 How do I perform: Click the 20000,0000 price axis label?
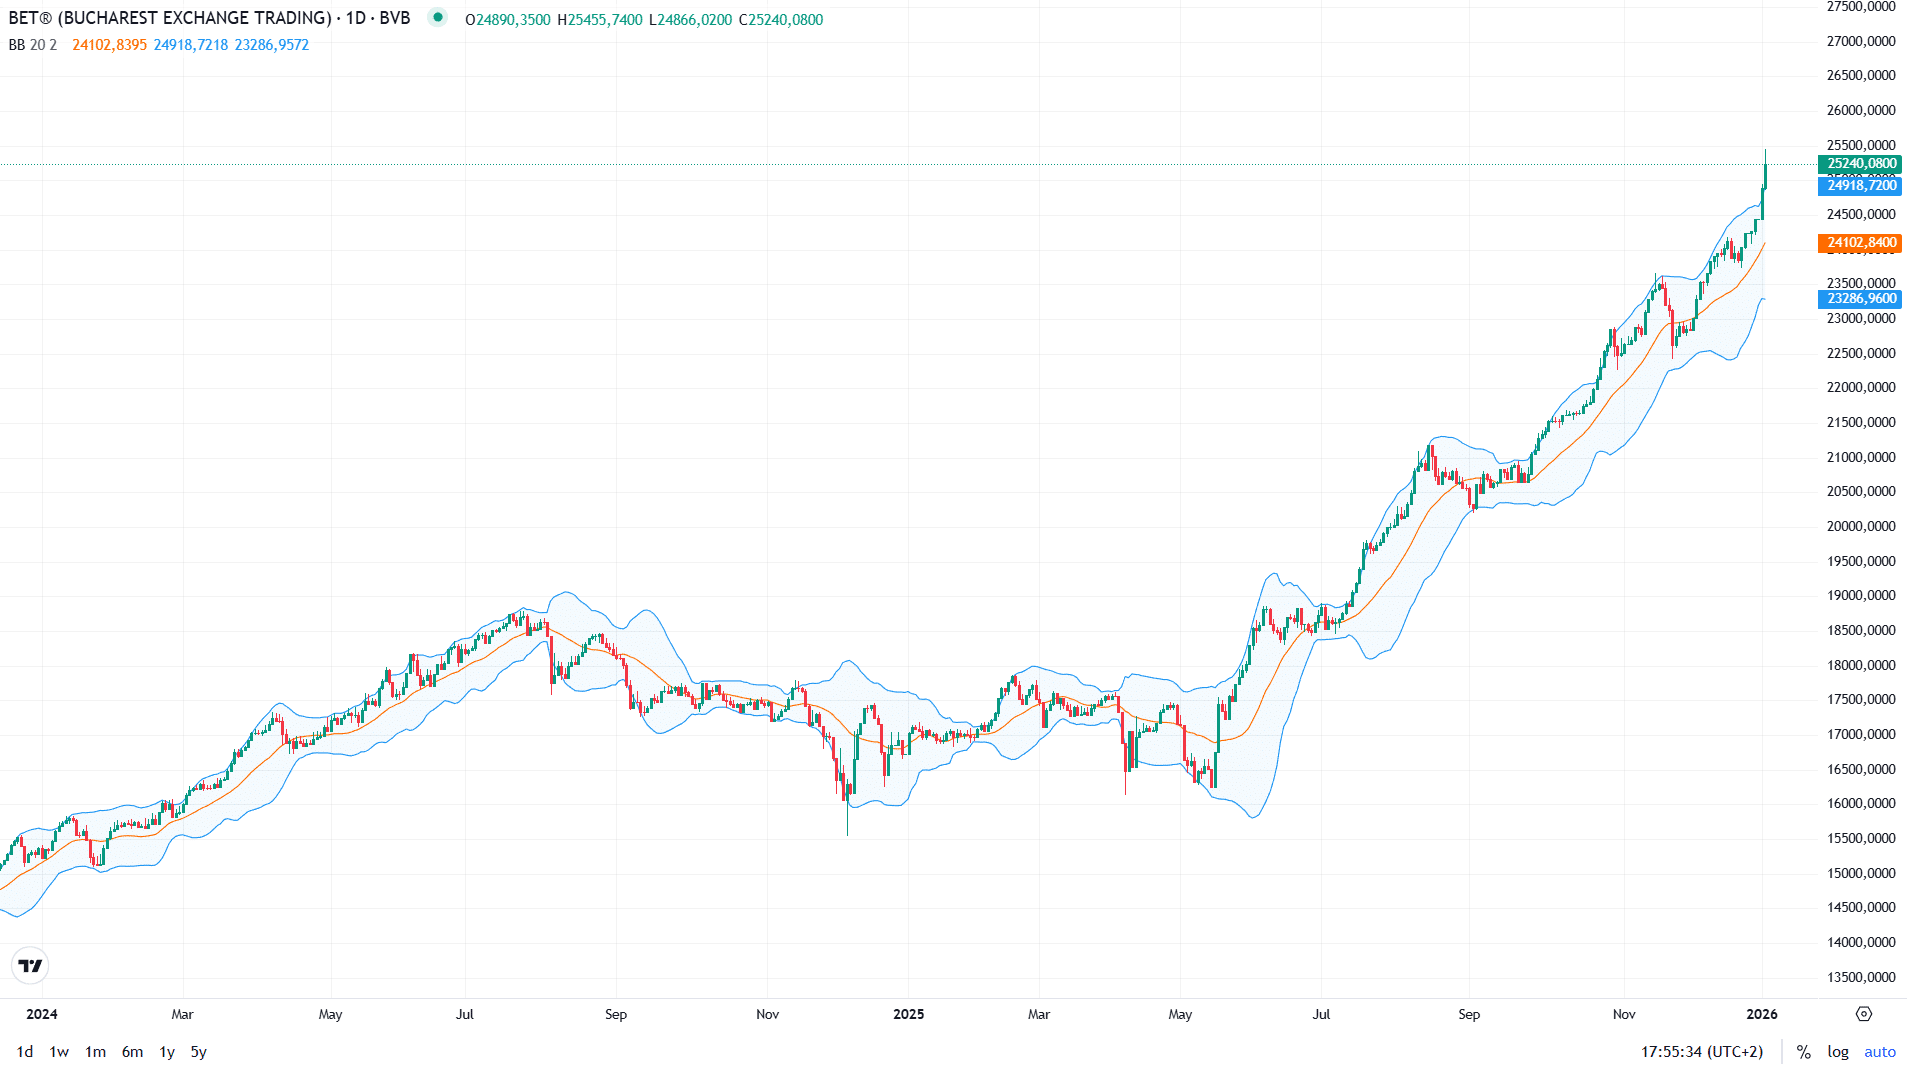1861,526
